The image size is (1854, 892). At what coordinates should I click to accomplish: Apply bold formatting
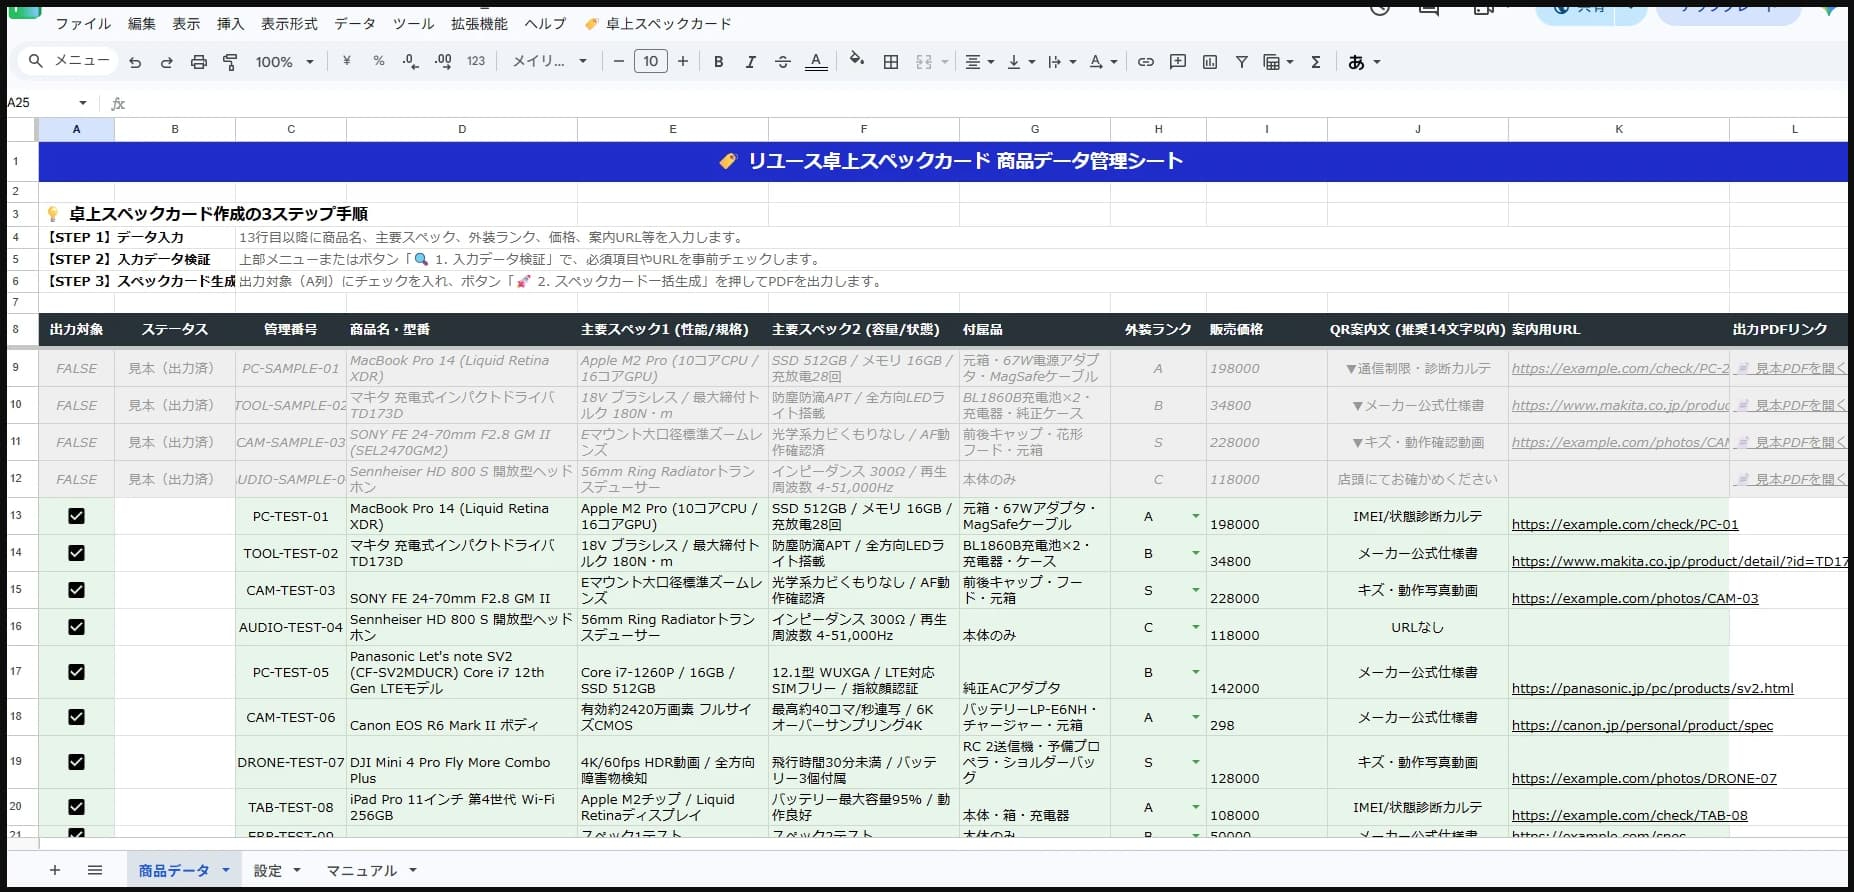718,62
